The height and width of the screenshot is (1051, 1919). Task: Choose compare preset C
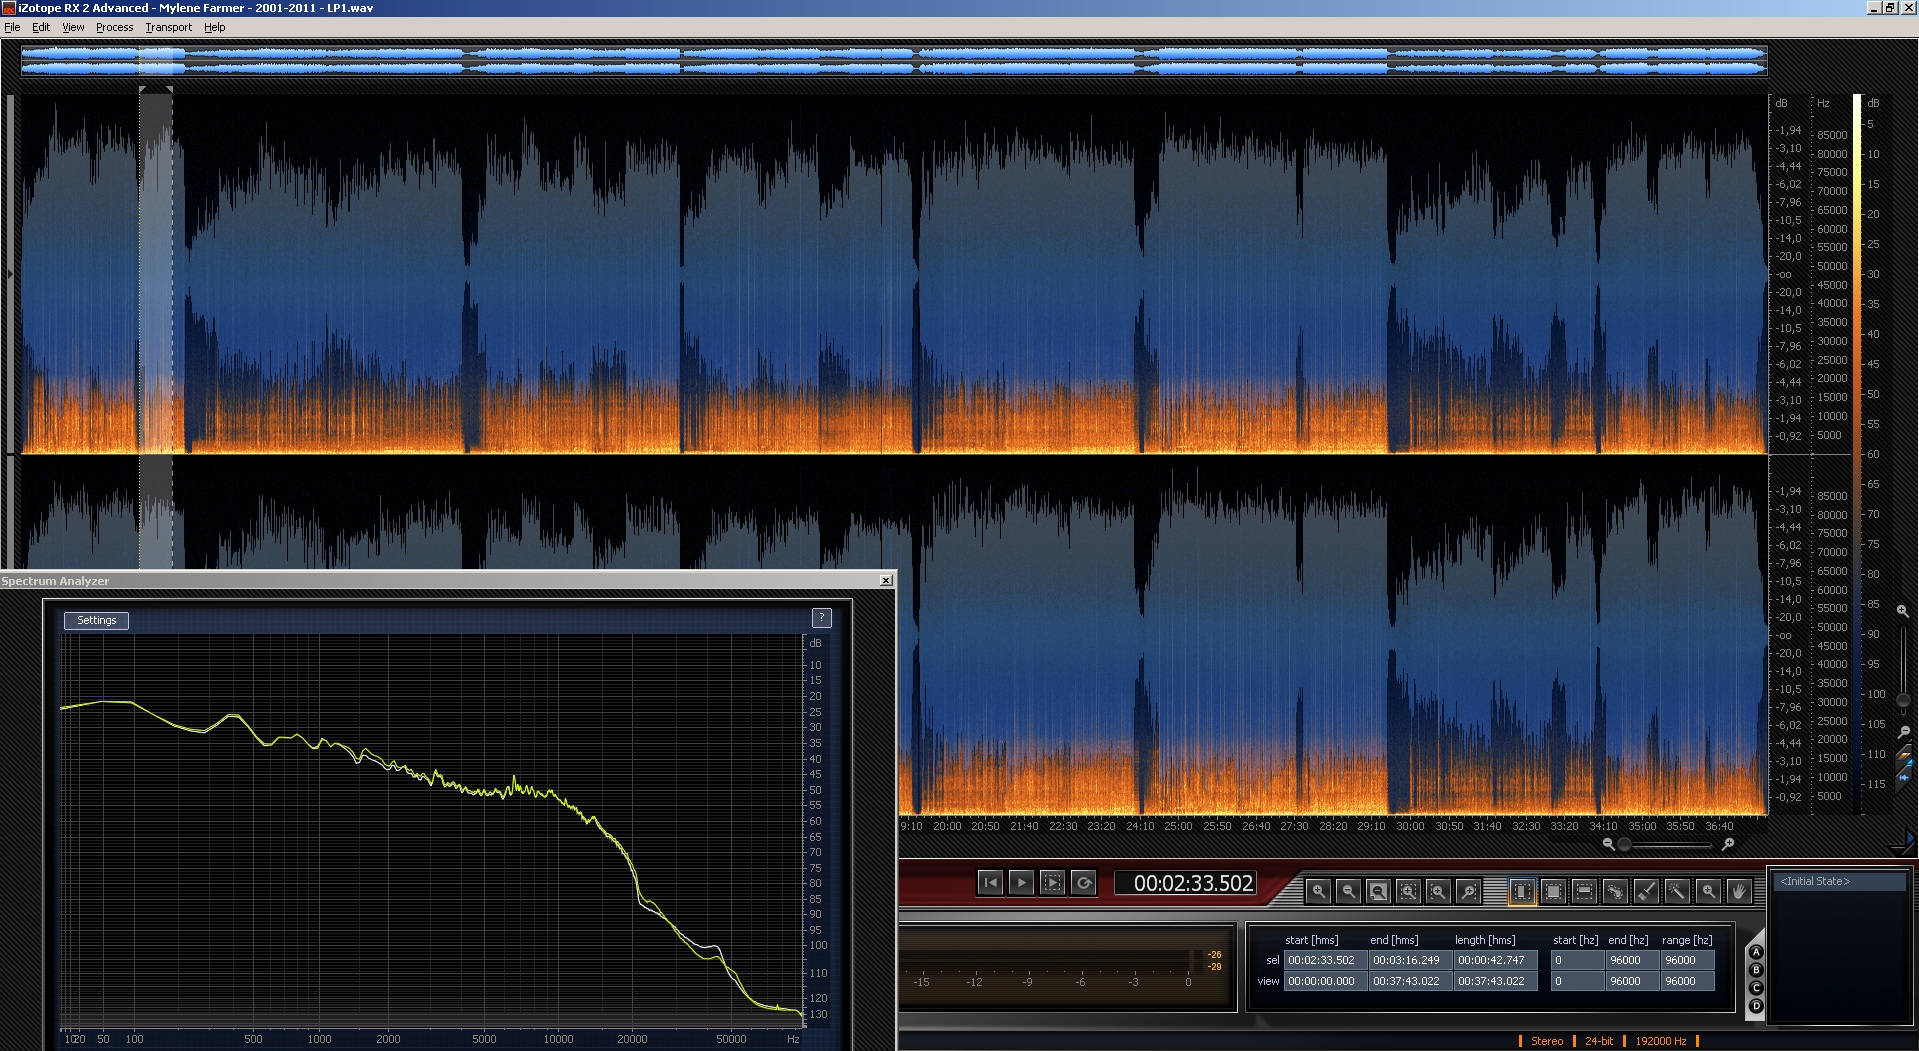point(1756,988)
